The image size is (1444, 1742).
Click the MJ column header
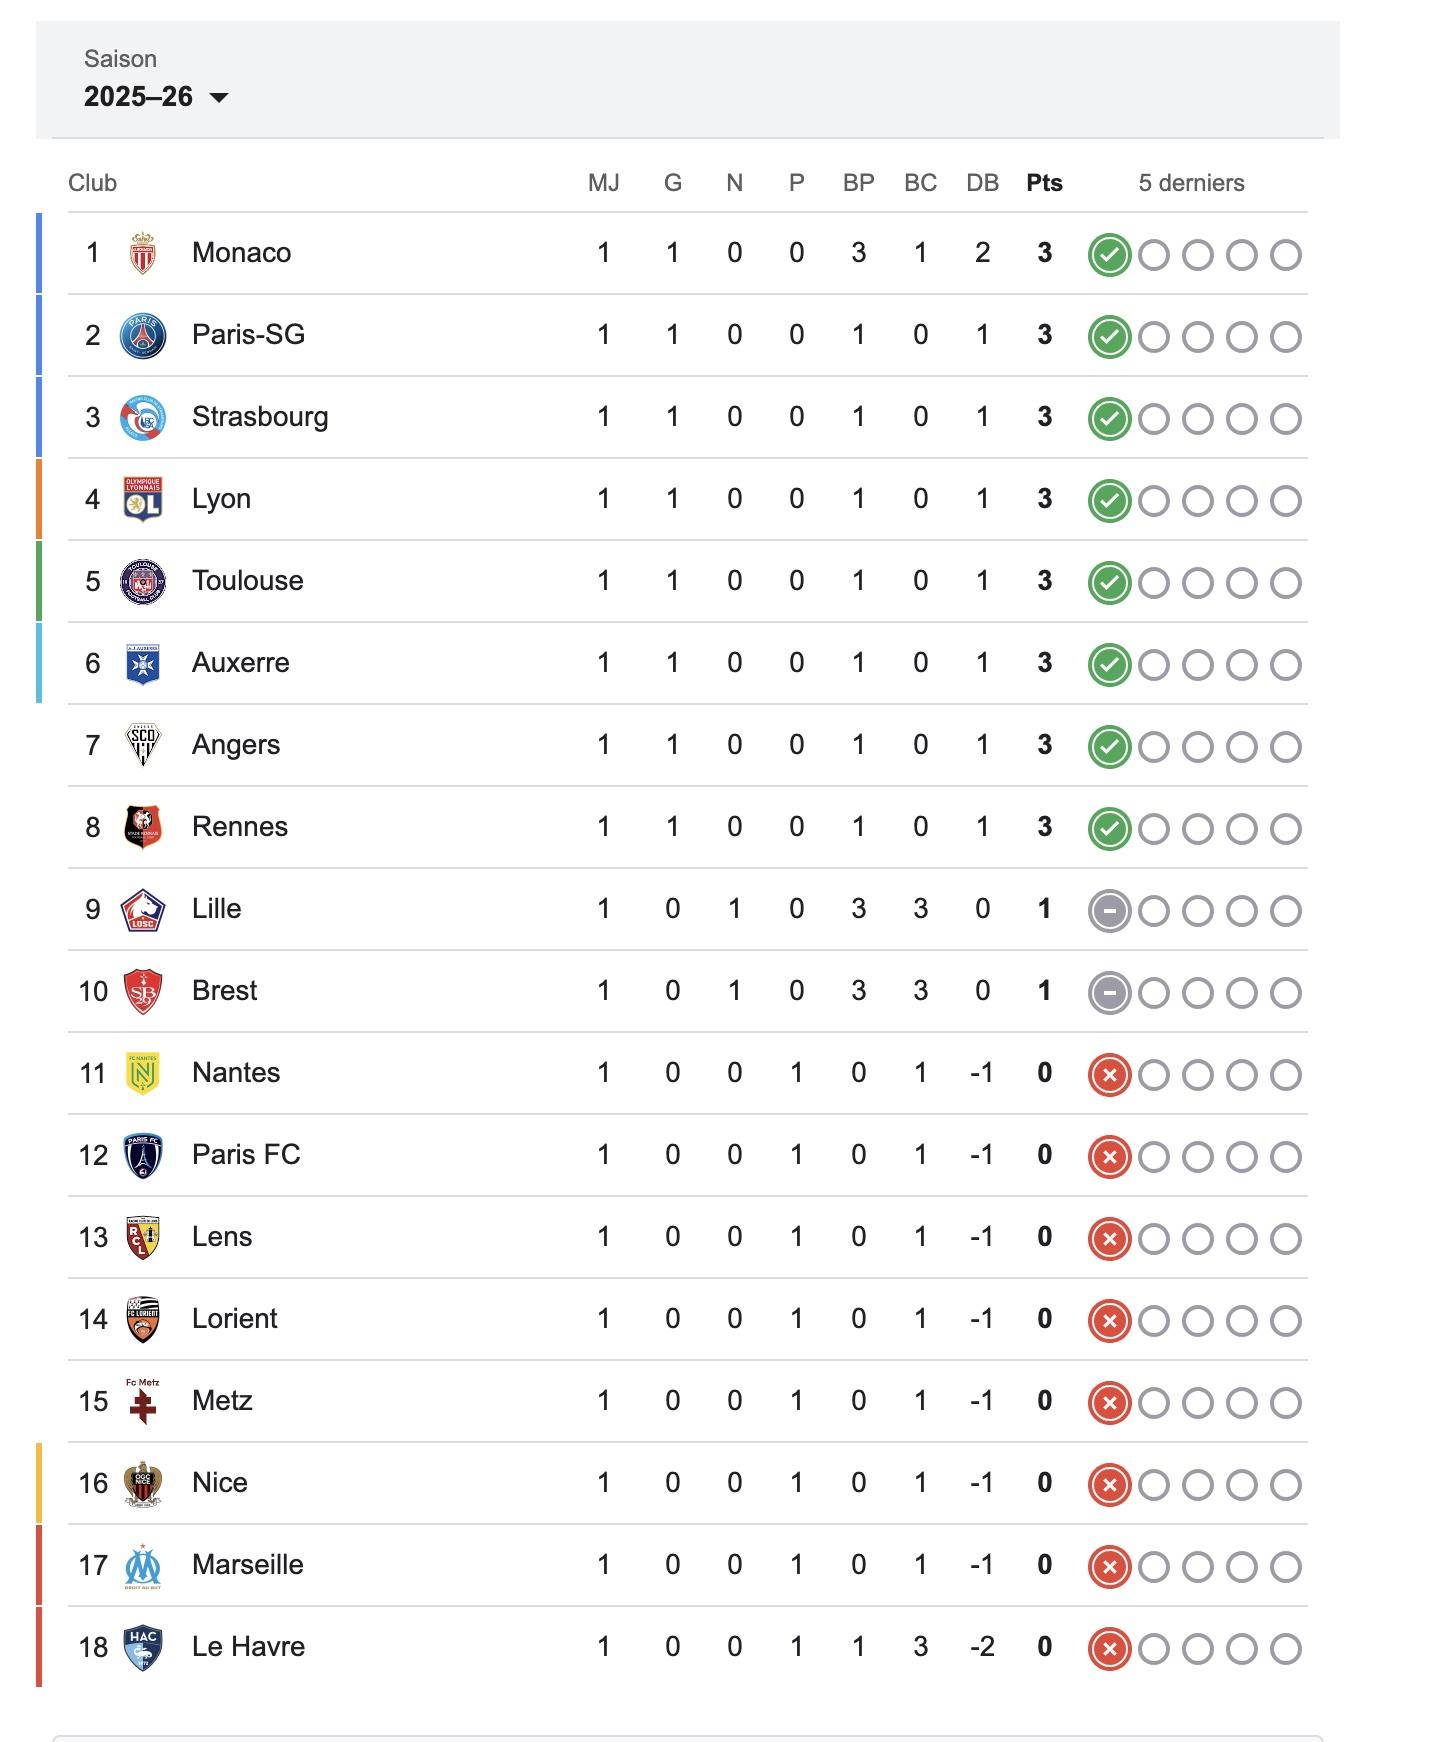[x=603, y=183]
